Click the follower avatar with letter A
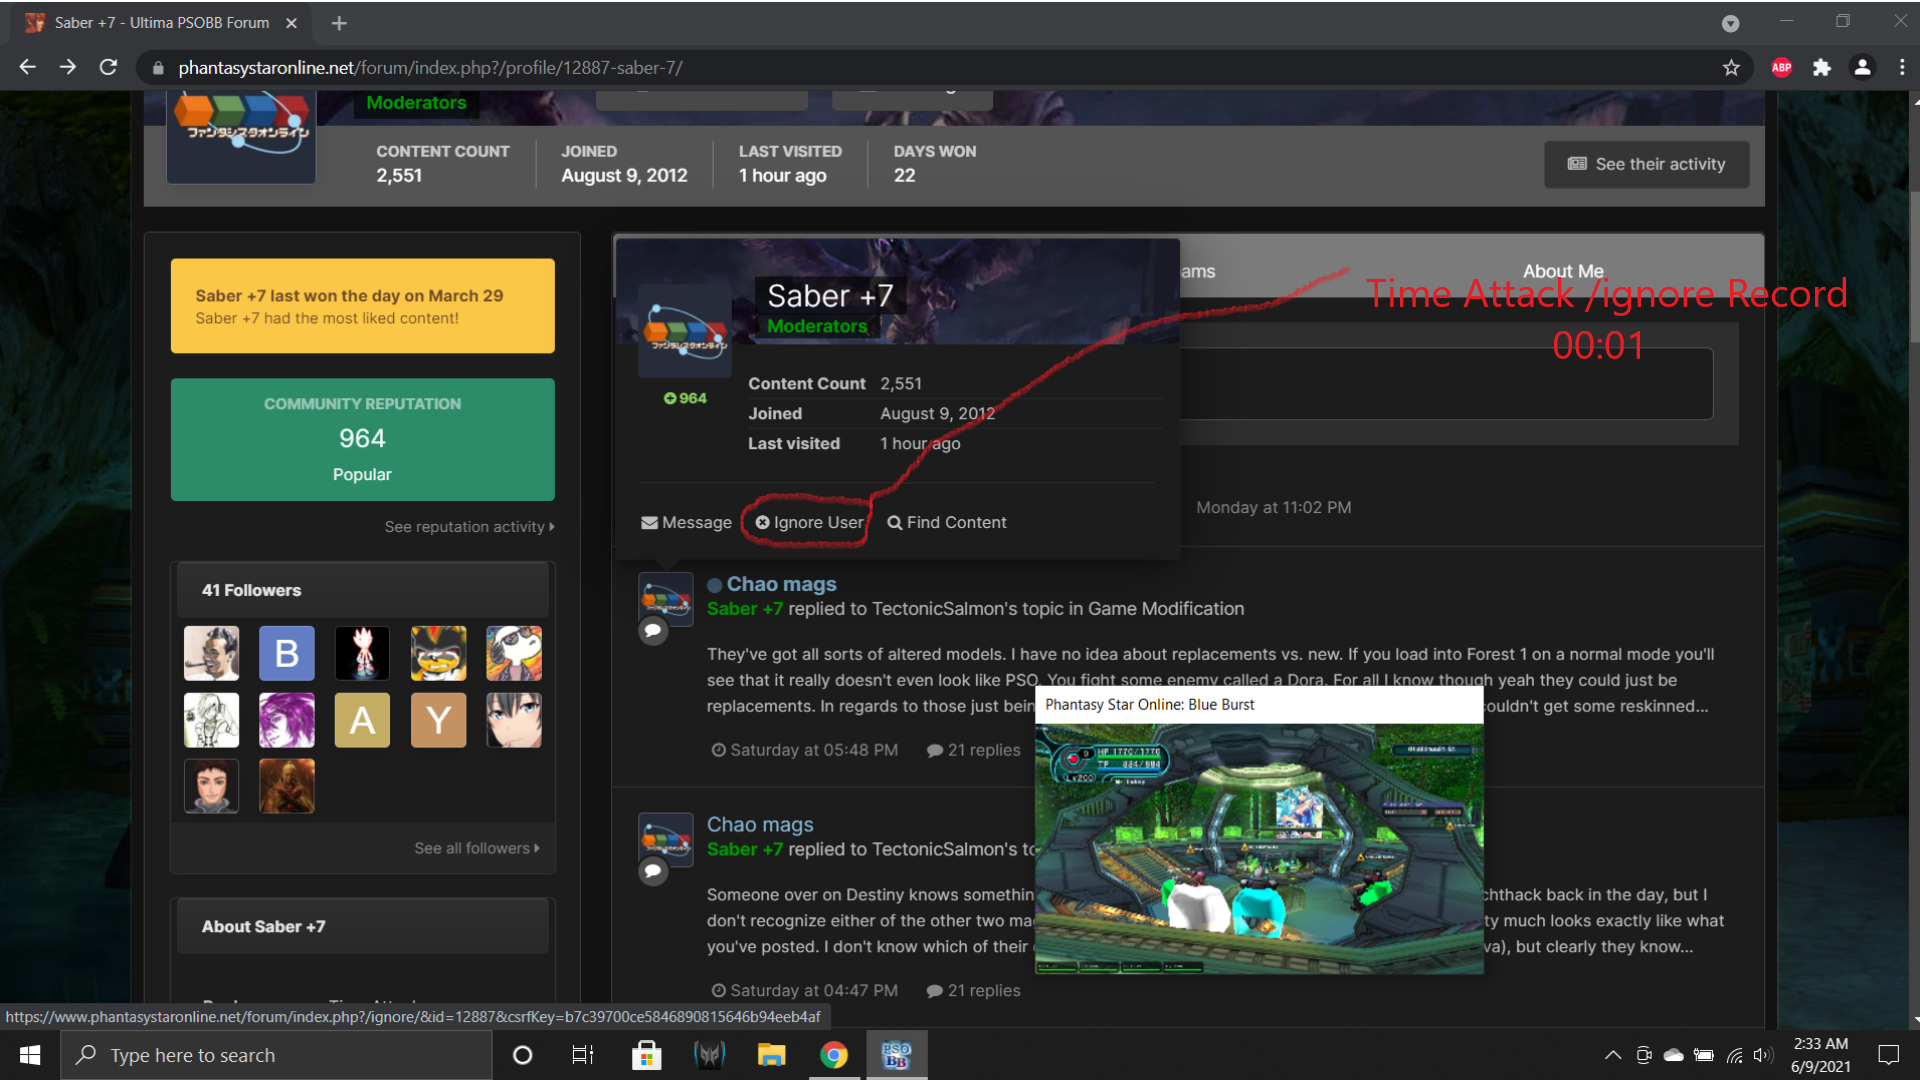The image size is (1920, 1080). pos(362,720)
